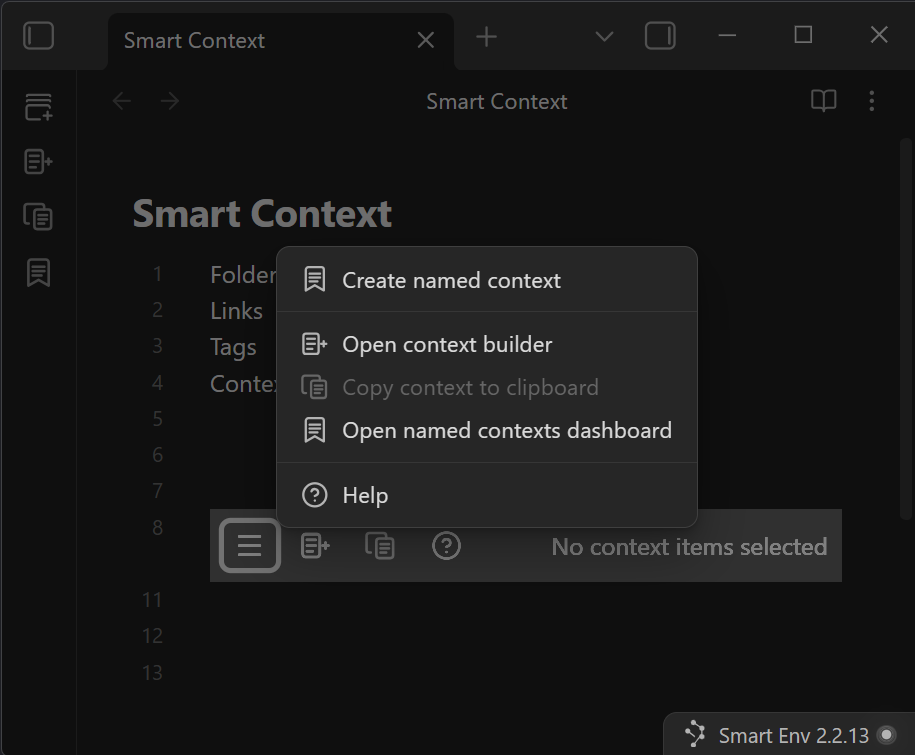This screenshot has width=915, height=755.
Task: Choose 'Open named contexts dashboard' from menu
Action: (506, 430)
